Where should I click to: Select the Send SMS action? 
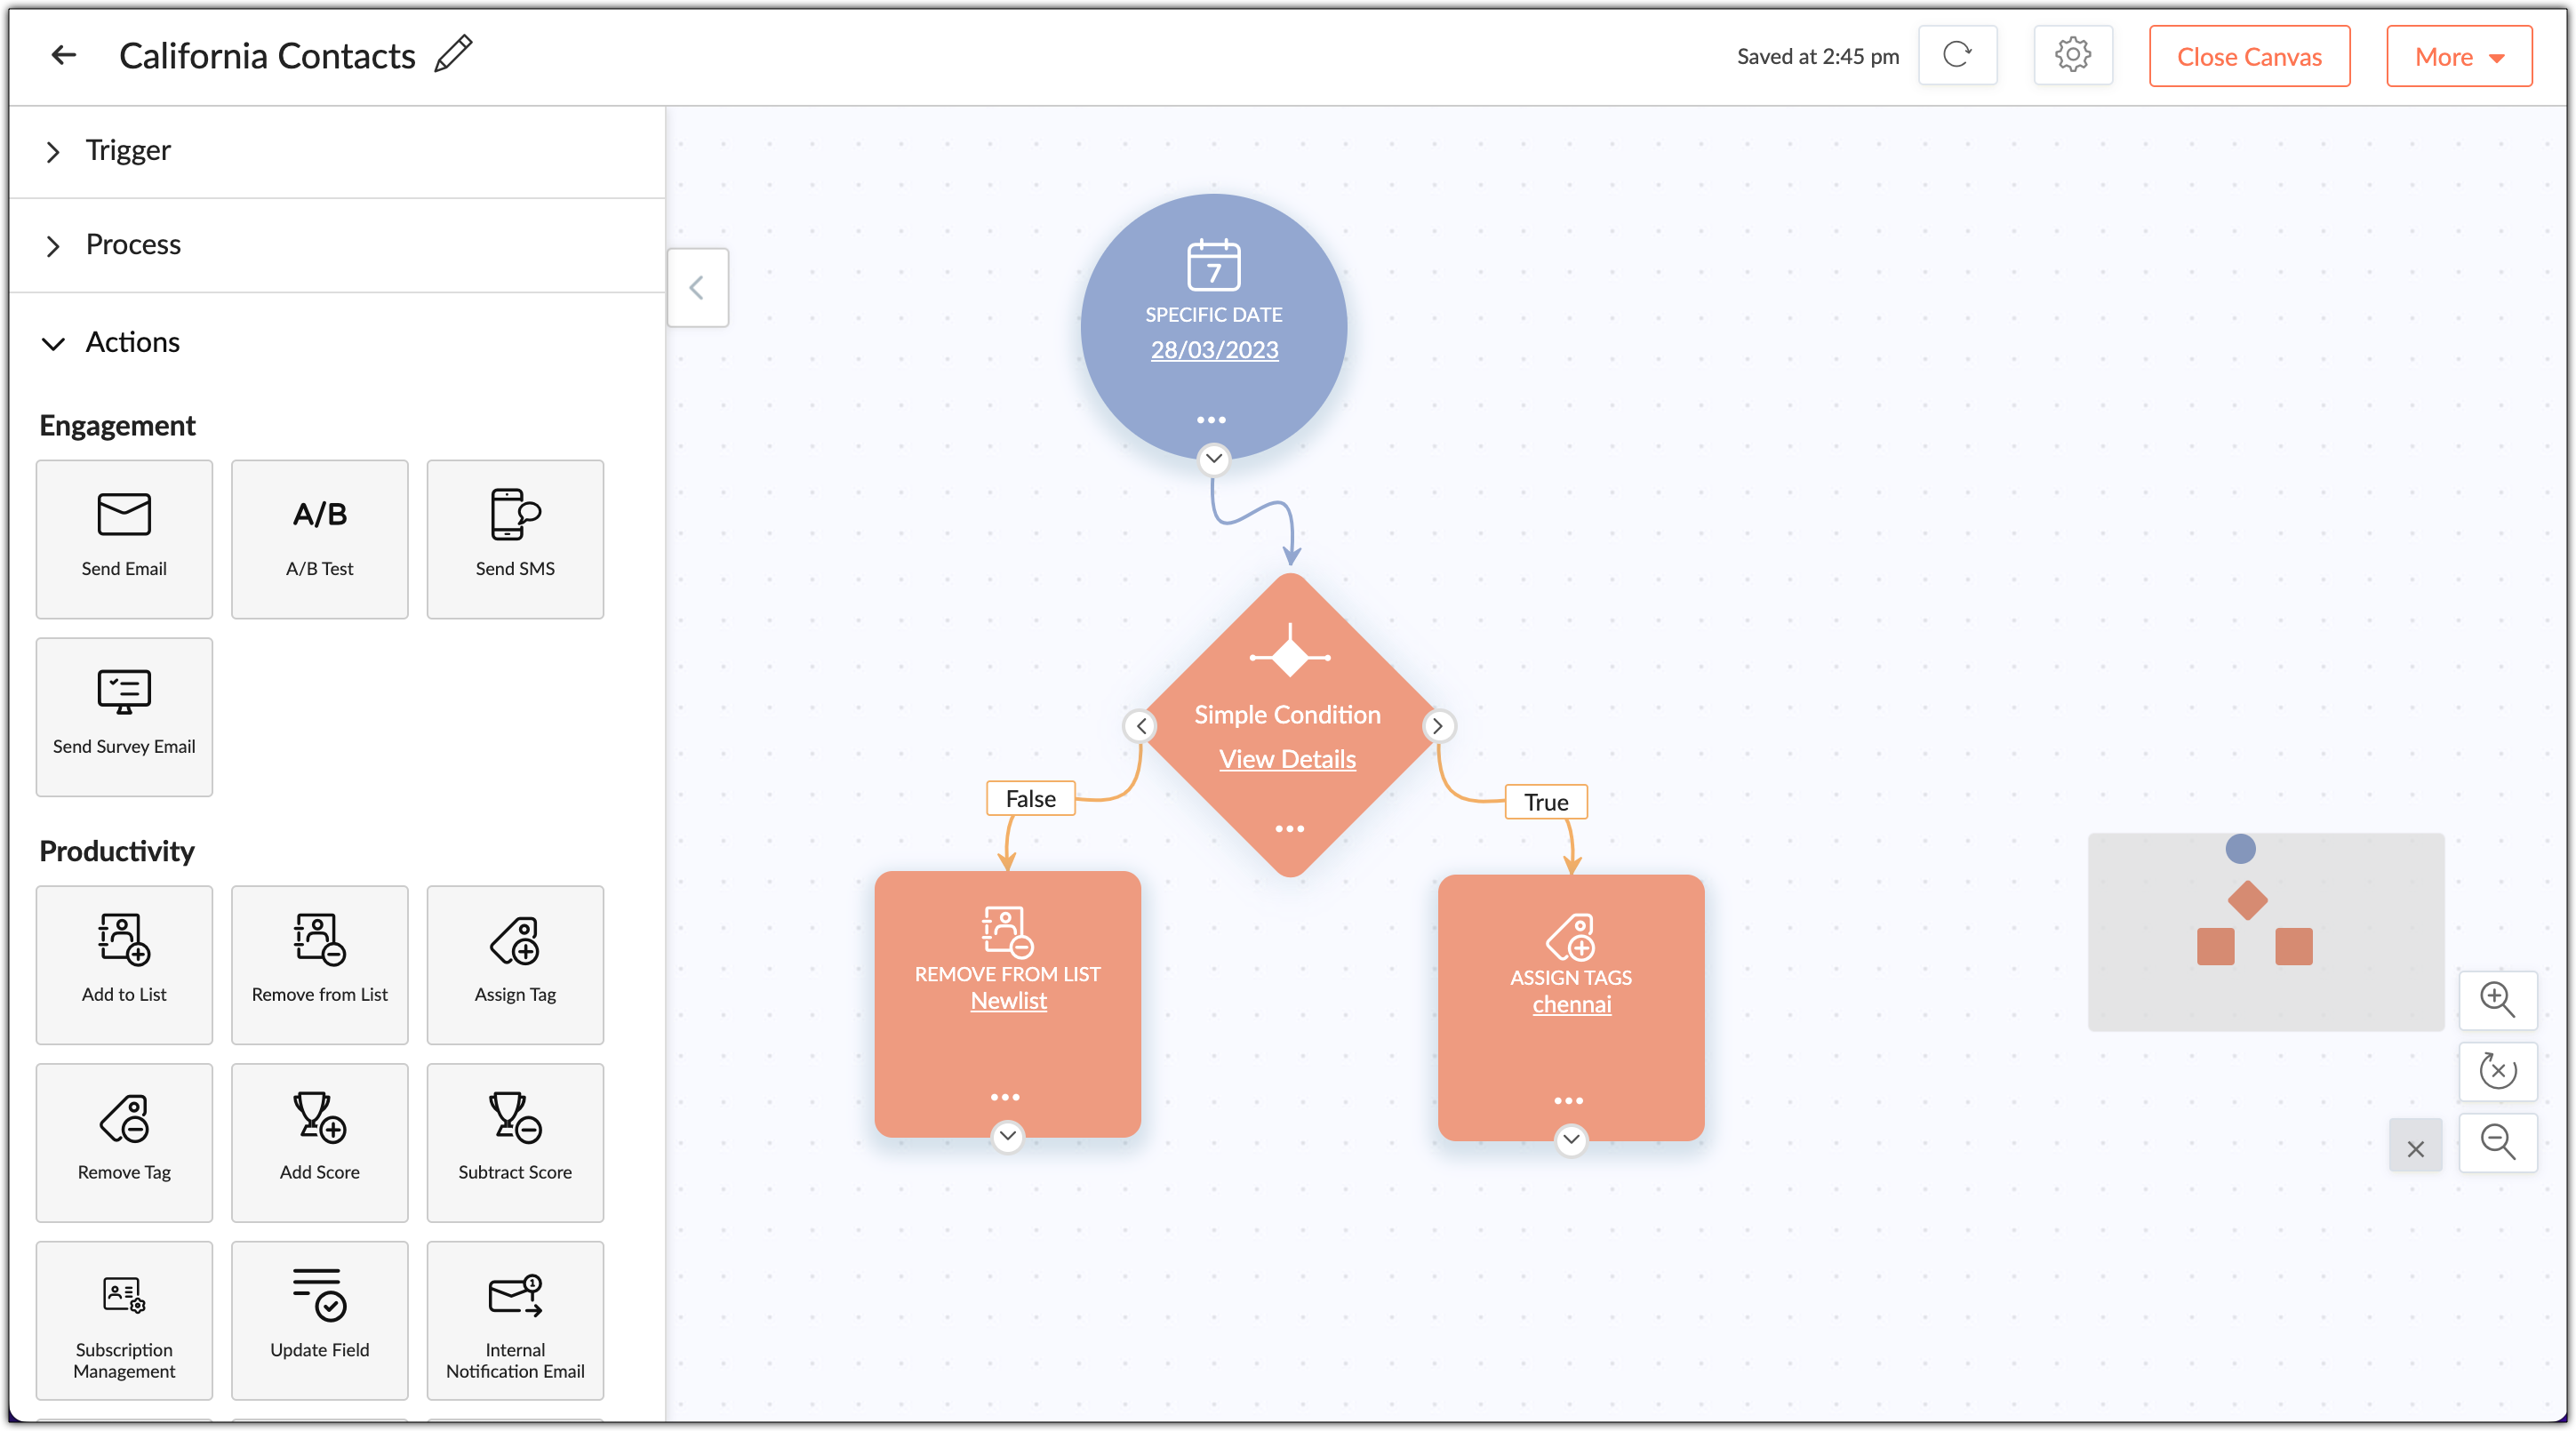[x=515, y=539]
